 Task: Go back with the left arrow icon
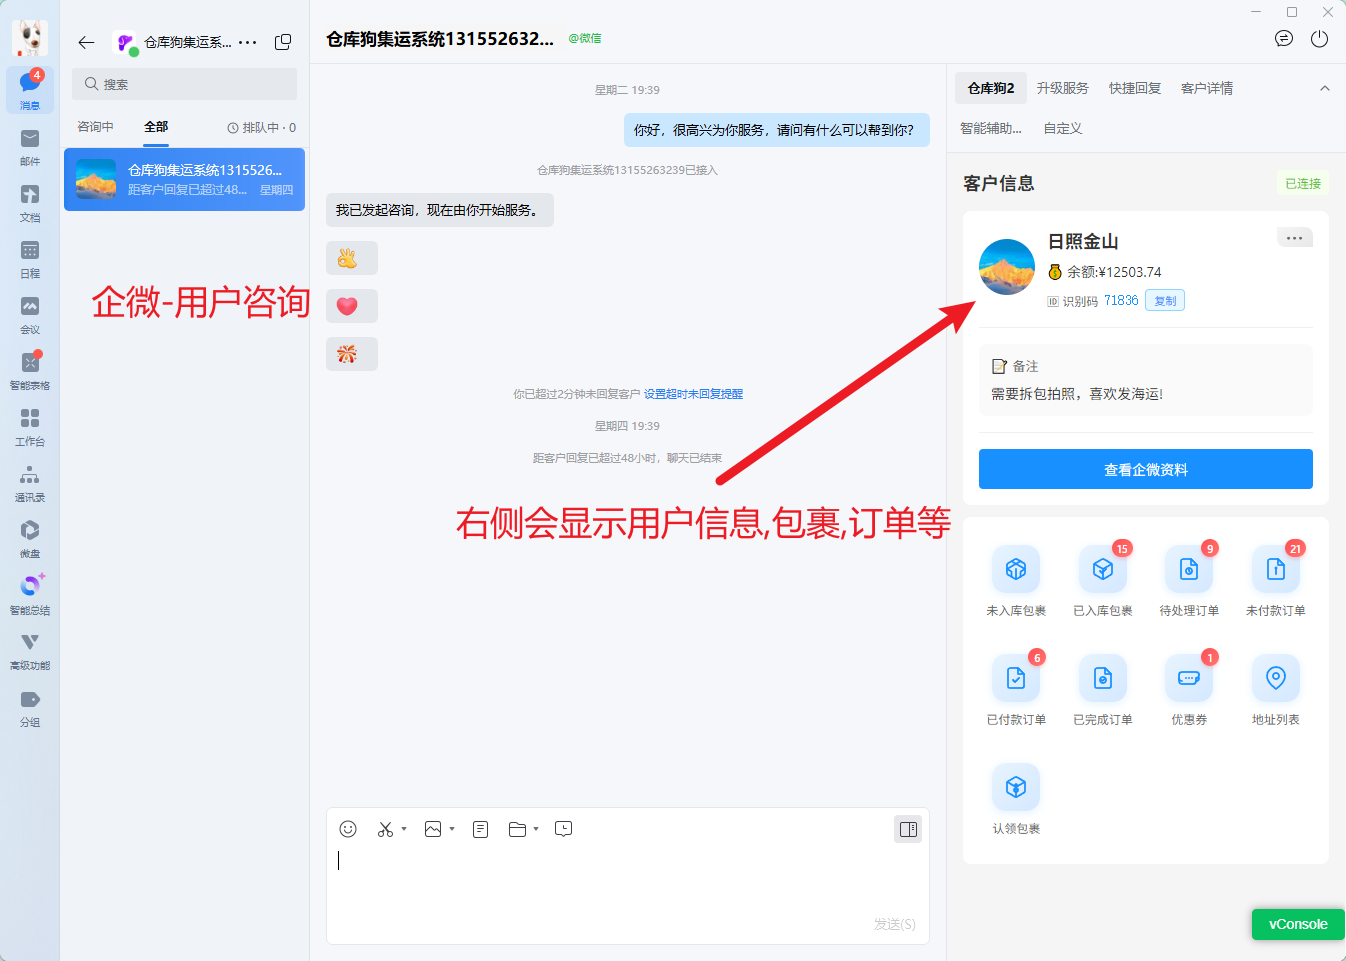pyautogui.click(x=86, y=42)
